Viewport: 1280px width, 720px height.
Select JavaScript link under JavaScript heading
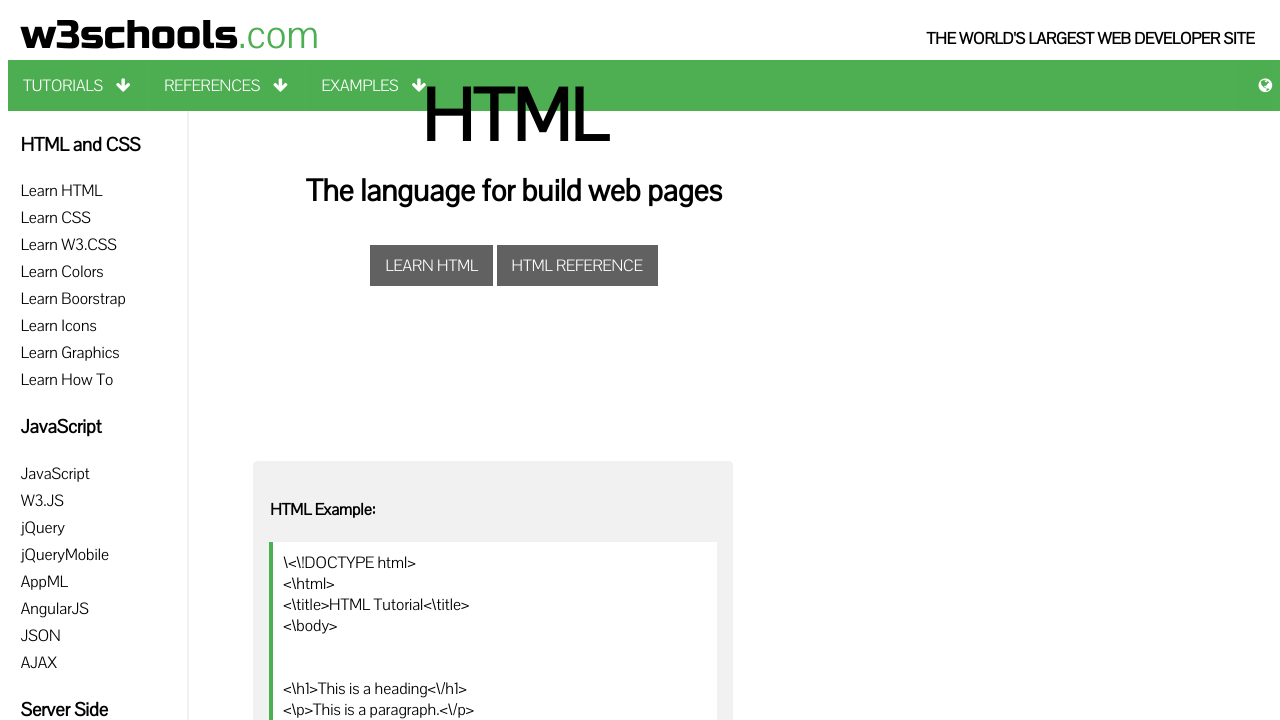55,474
